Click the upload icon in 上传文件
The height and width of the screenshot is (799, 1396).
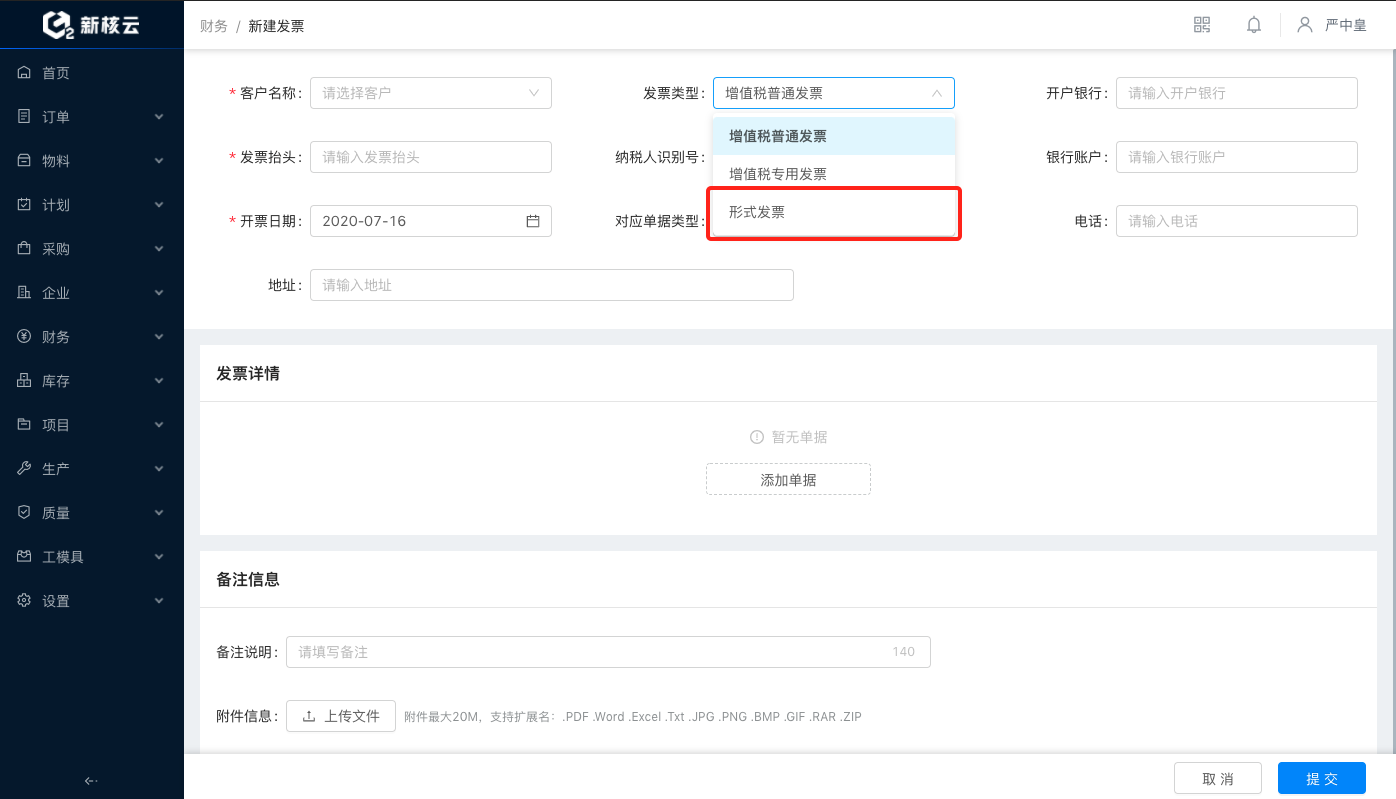click(x=309, y=716)
